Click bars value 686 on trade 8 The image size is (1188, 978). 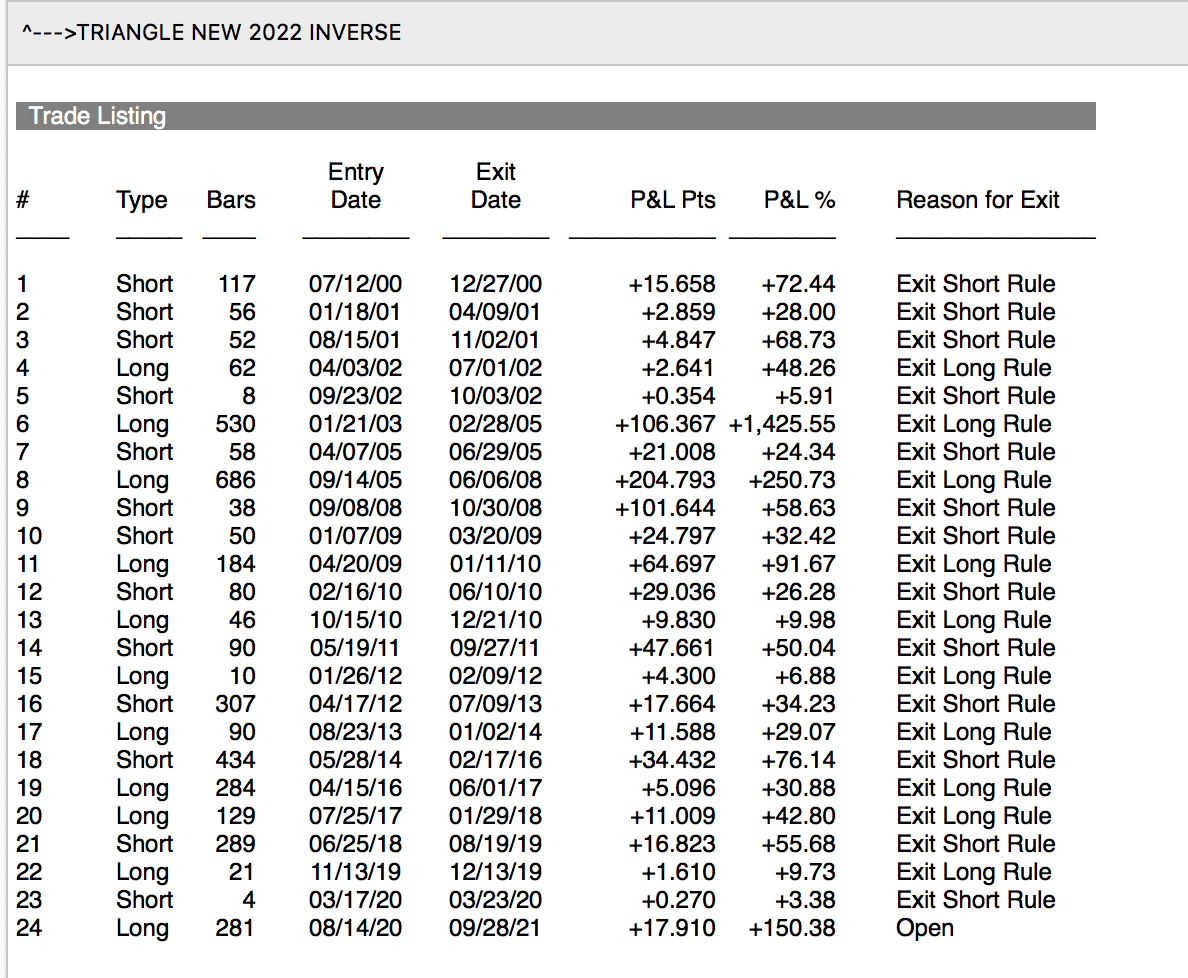(236, 480)
